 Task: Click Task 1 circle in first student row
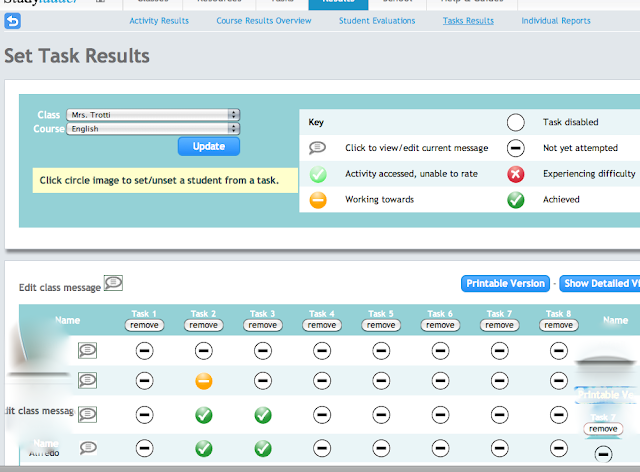click(144, 351)
